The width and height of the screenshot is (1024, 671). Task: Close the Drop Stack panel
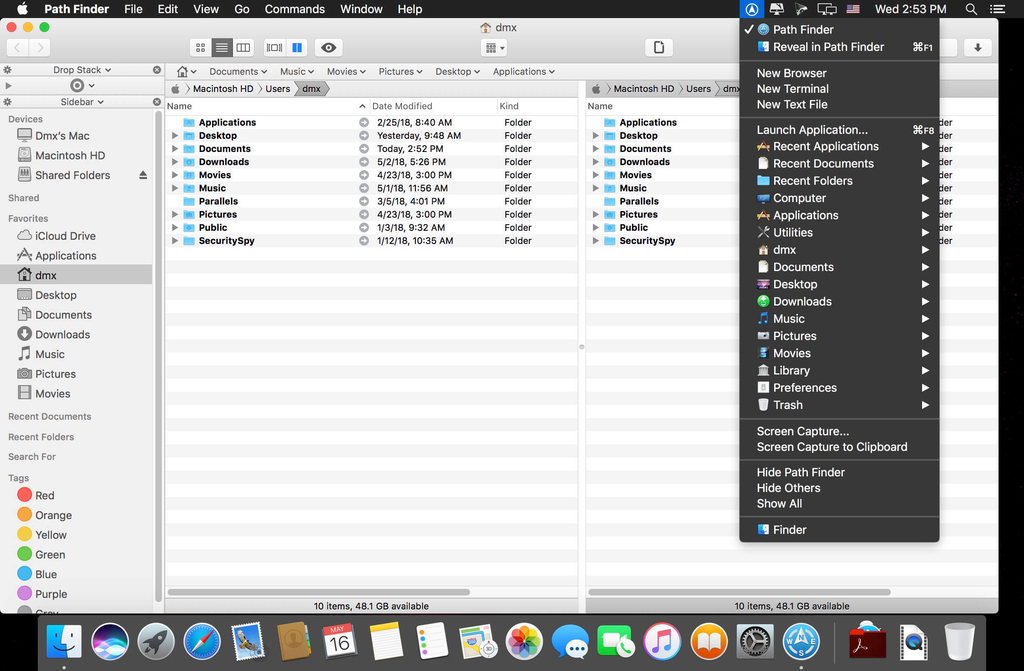point(157,70)
